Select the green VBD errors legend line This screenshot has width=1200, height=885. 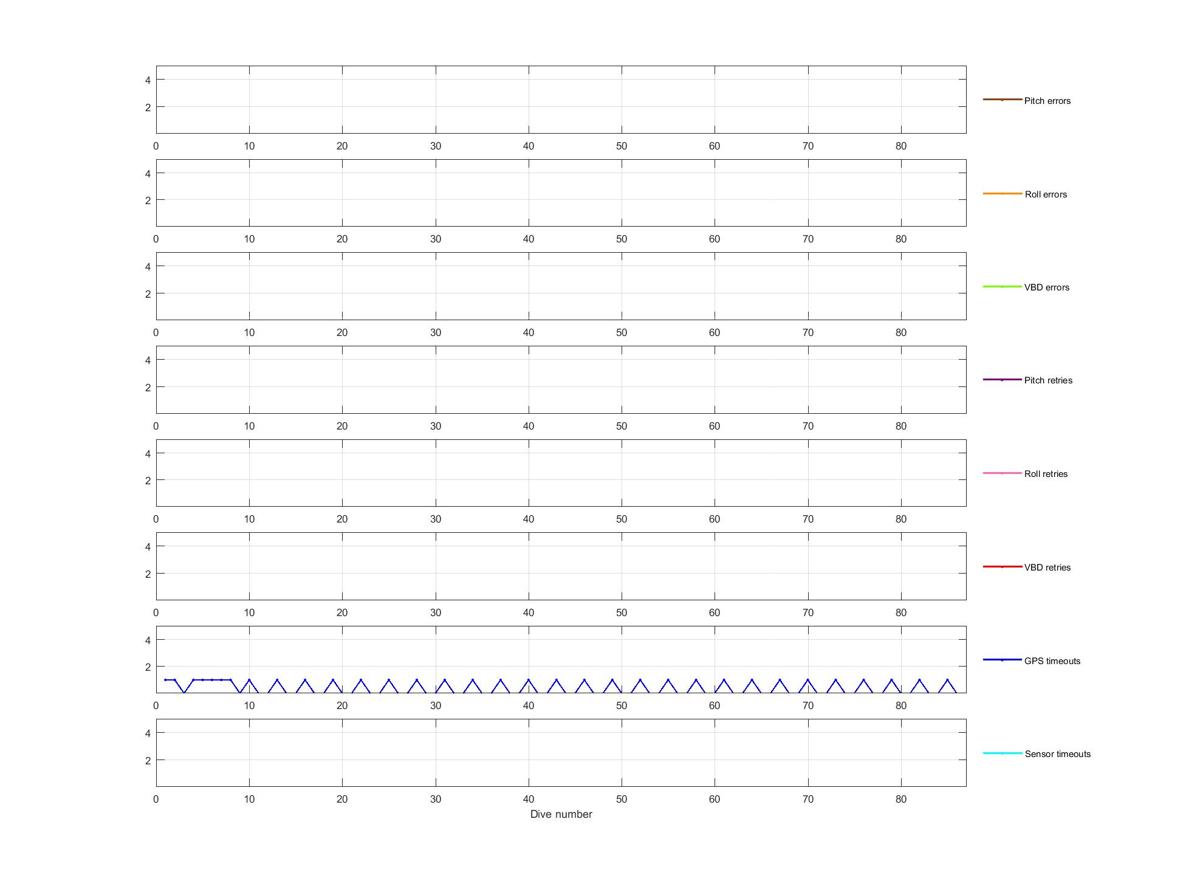pyautogui.click(x=1002, y=286)
